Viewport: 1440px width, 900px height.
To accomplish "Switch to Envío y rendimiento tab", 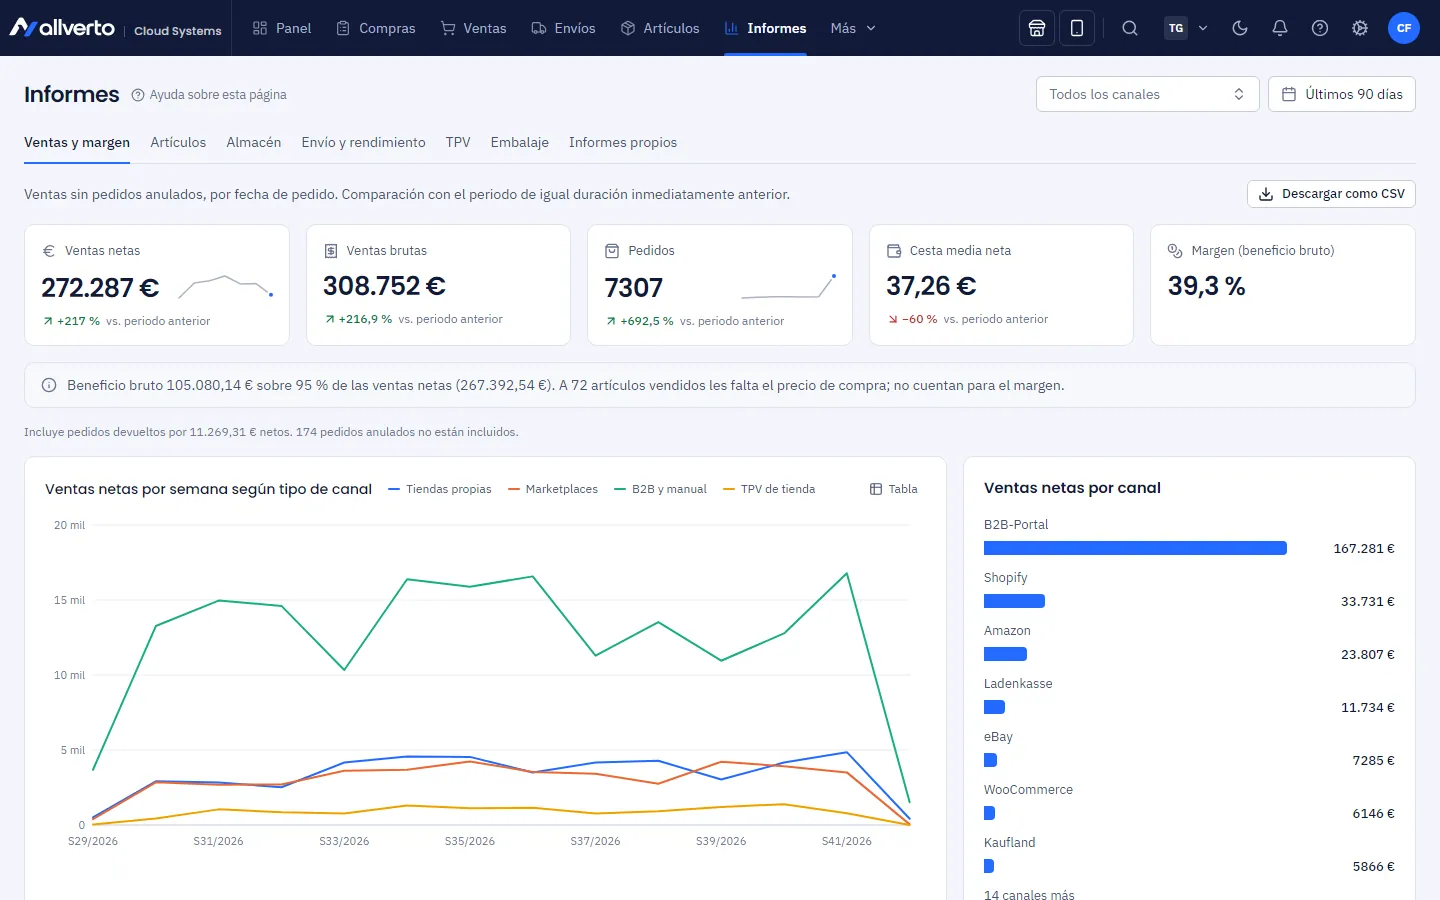I will [363, 143].
